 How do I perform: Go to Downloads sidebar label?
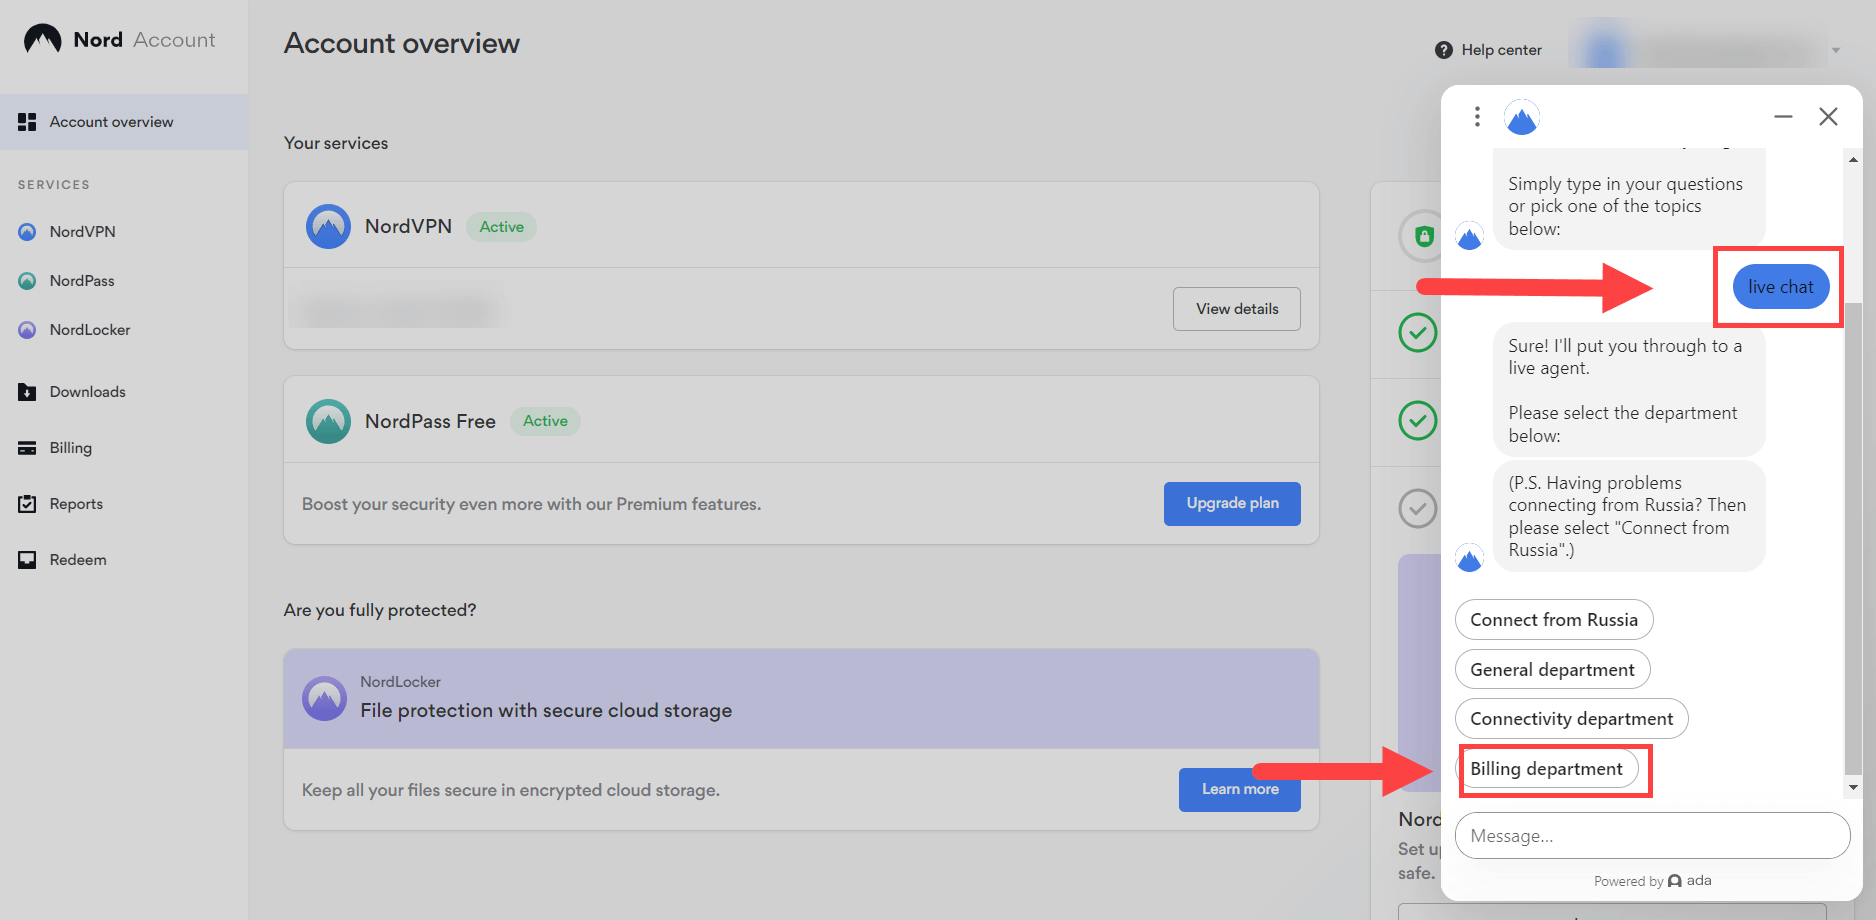coord(88,392)
